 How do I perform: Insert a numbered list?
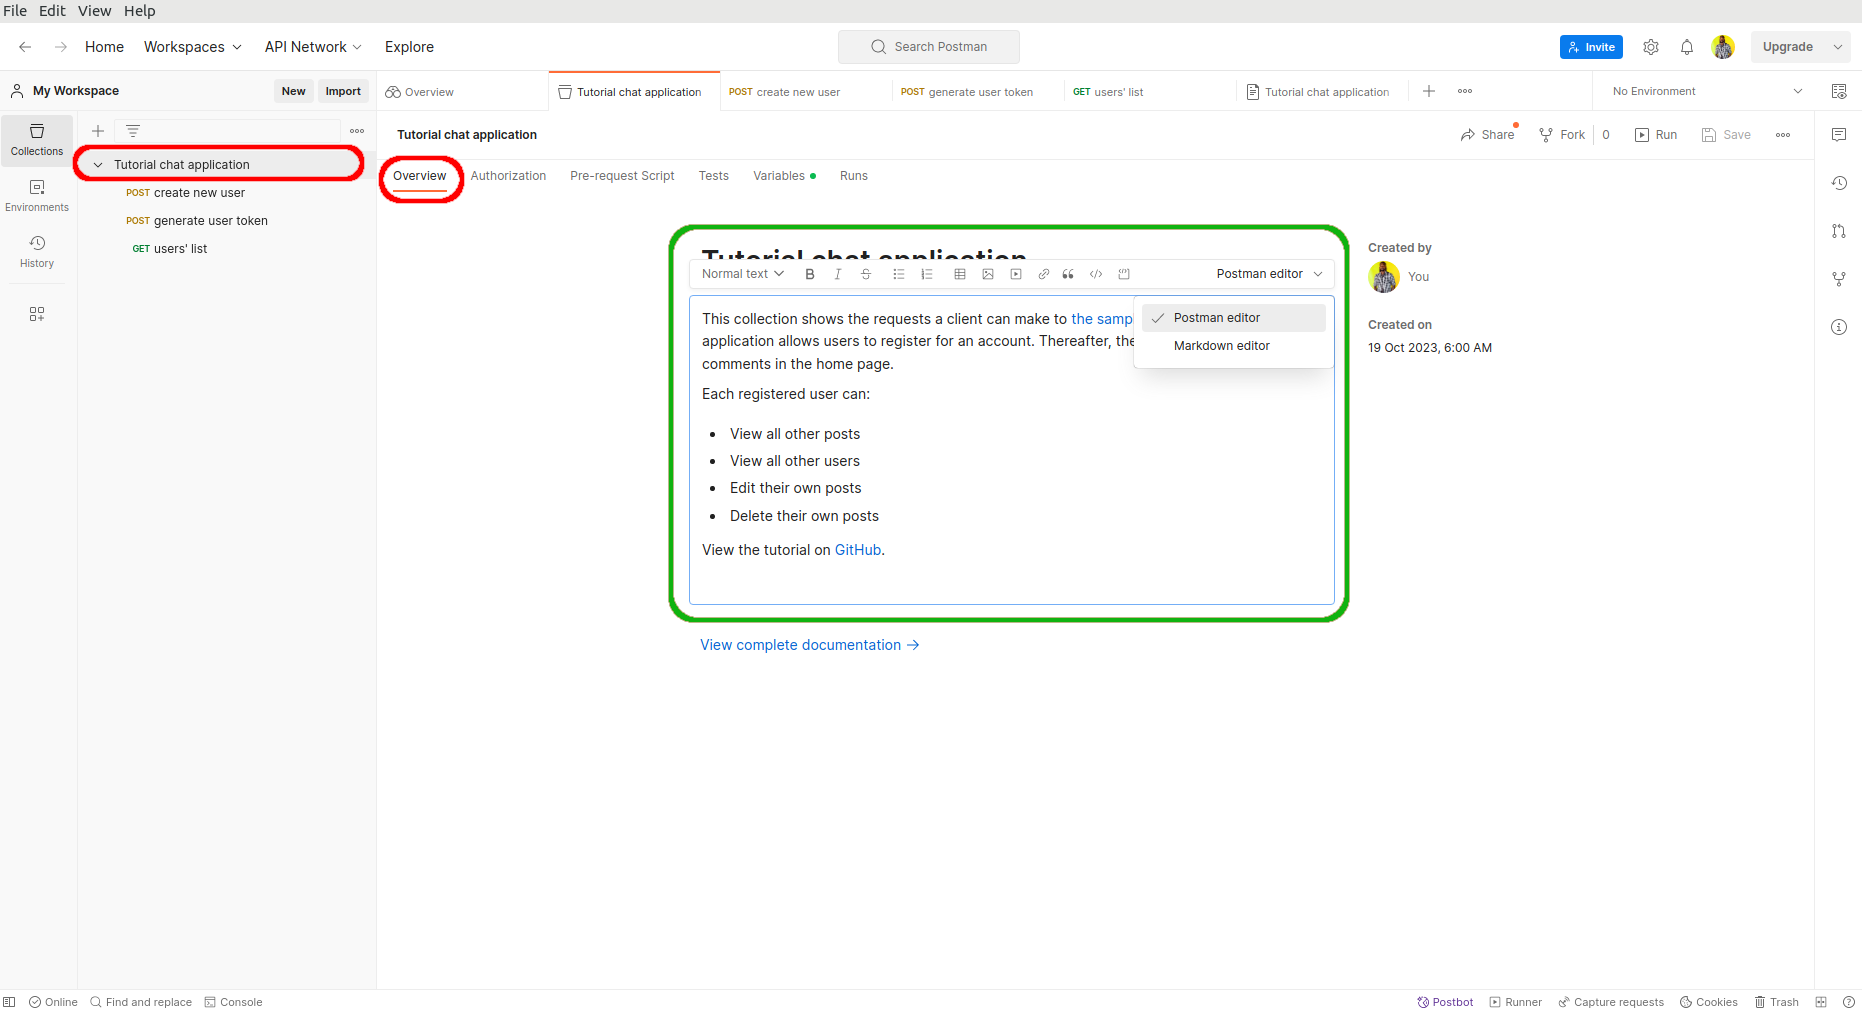[x=927, y=274]
